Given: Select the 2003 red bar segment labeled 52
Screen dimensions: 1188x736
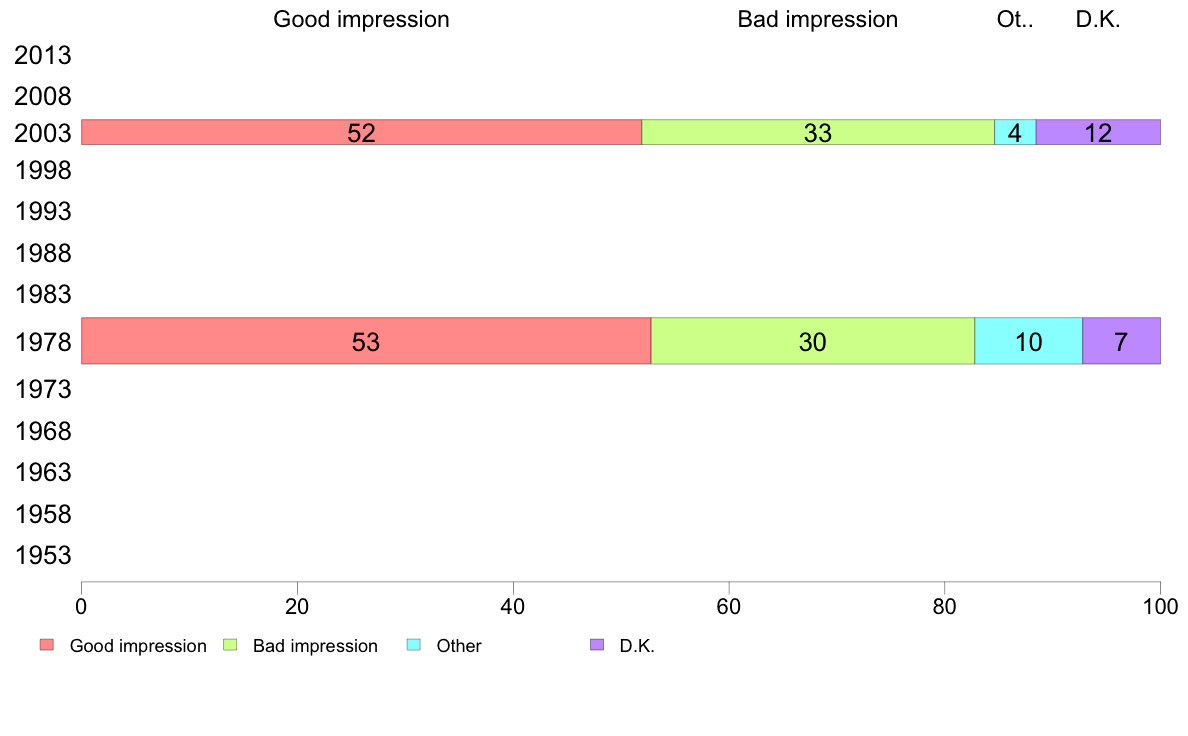Looking at the screenshot, I should point(361,132).
